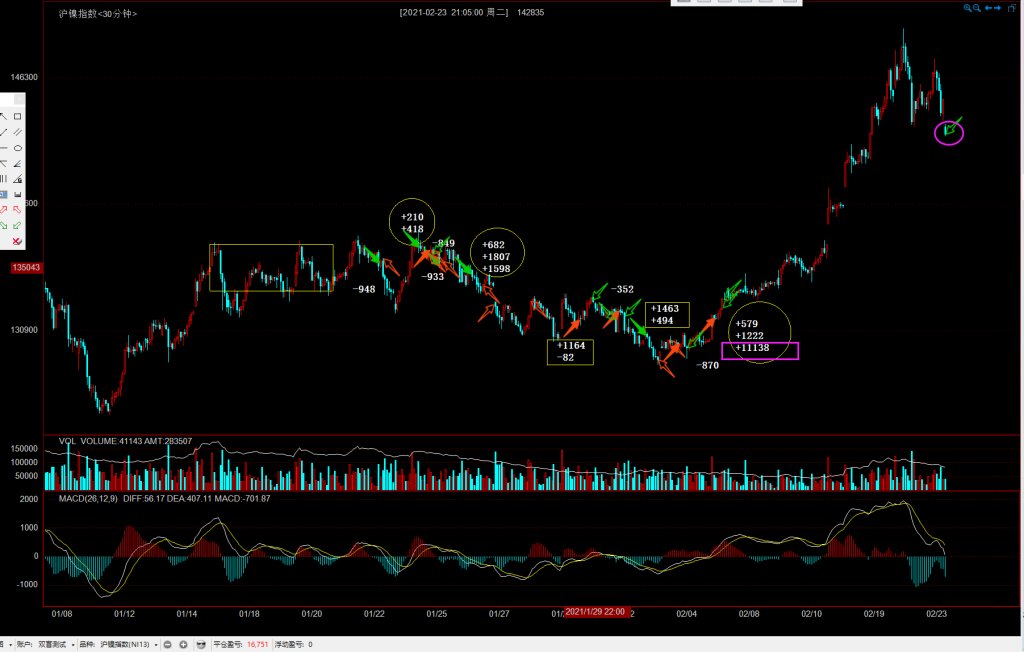This screenshot has height=652, width=1024.
Task: Click the 沪镍指数<30分钟> chart title
Action: pyautogui.click(x=98, y=13)
